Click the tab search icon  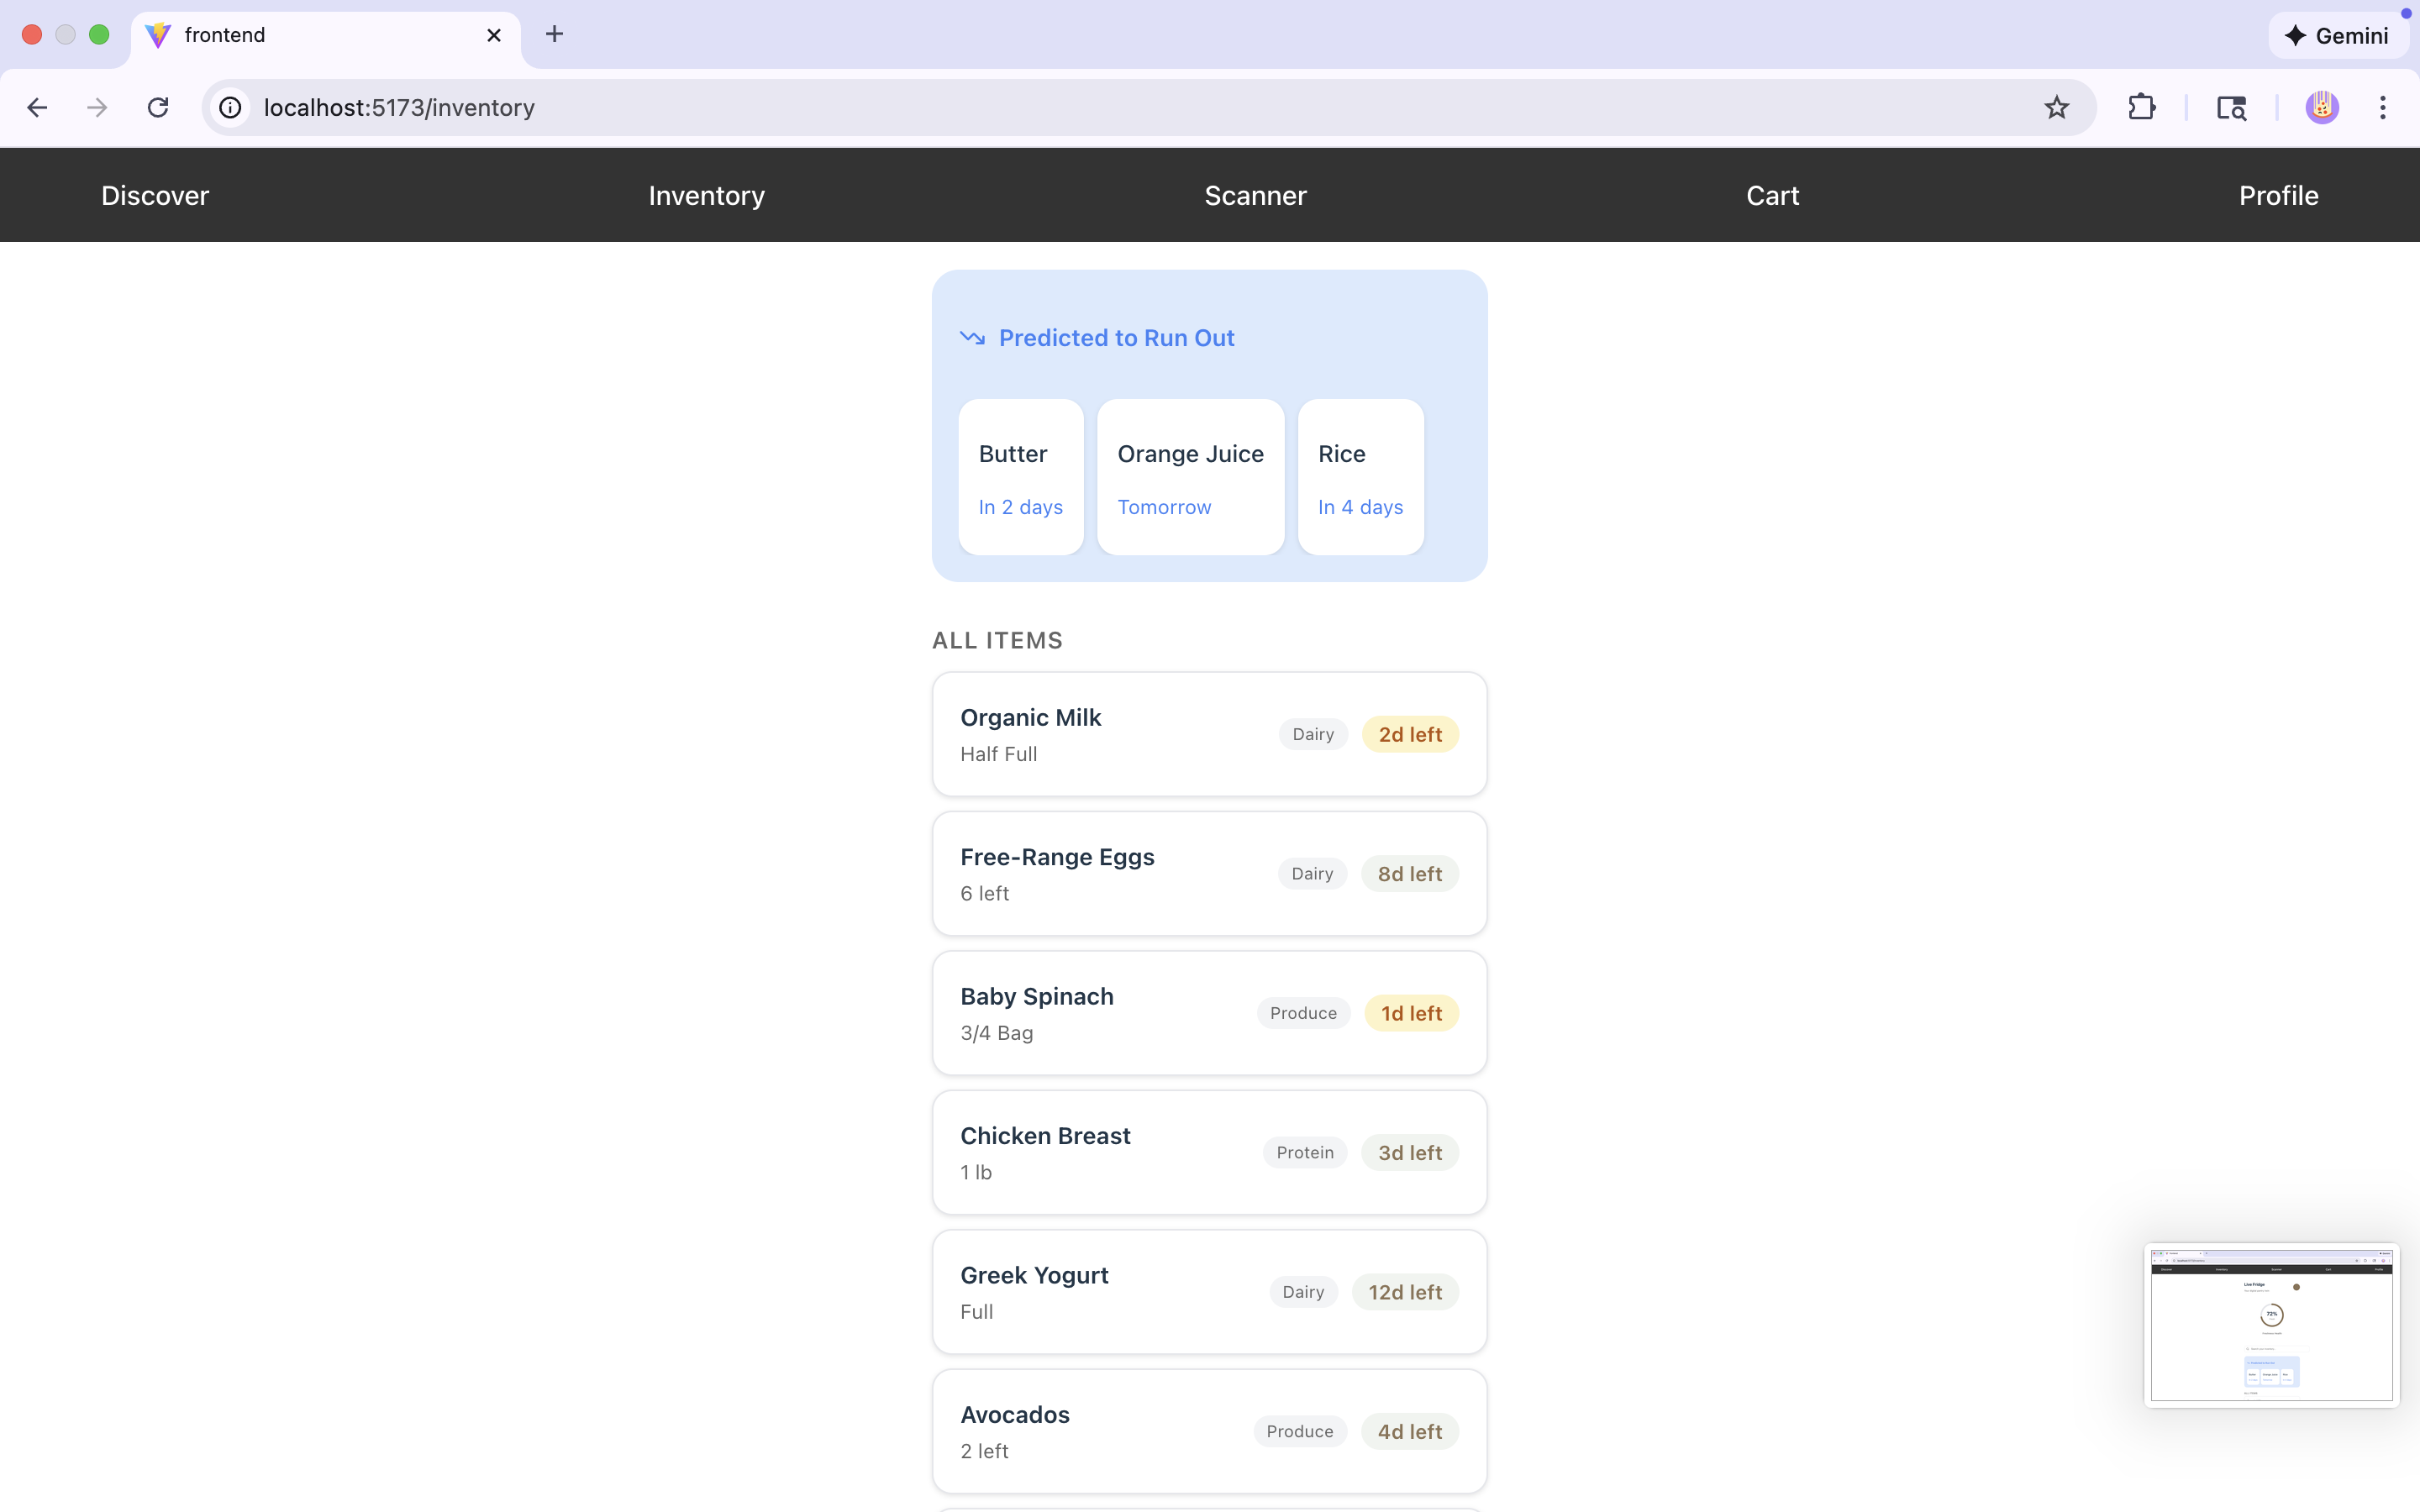[2231, 107]
